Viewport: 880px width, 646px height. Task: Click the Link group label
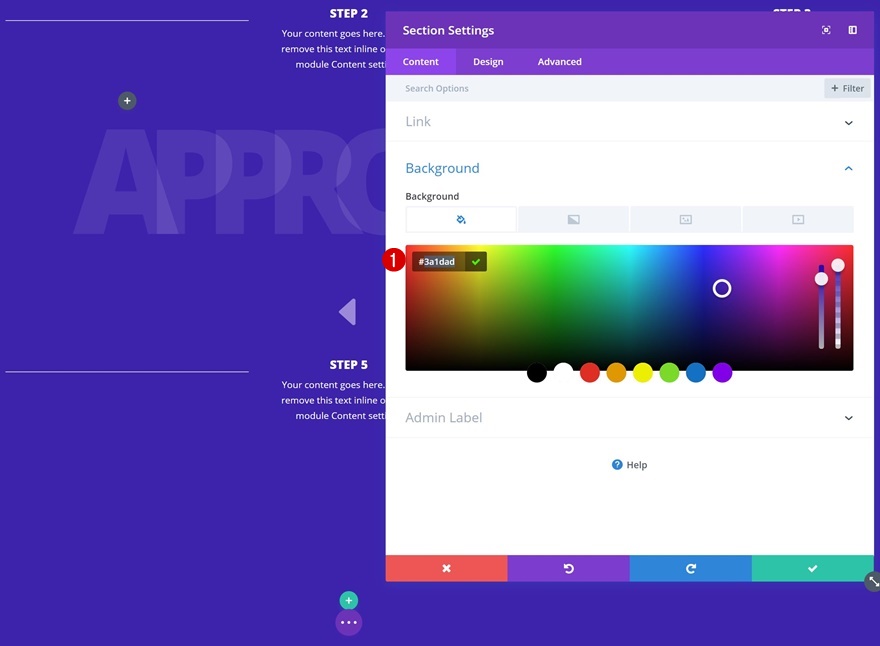point(418,122)
